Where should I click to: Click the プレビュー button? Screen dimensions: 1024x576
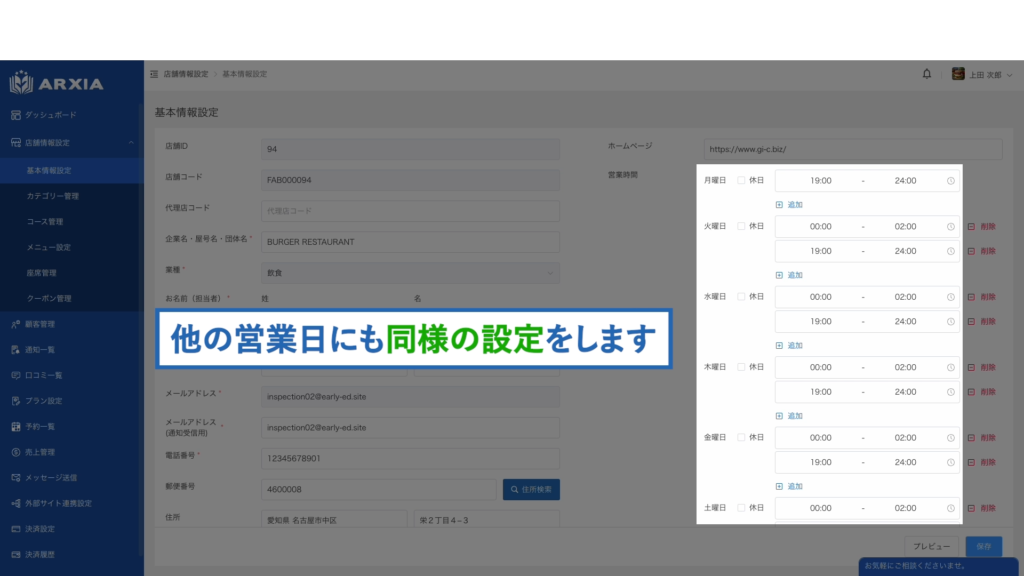[931, 547]
